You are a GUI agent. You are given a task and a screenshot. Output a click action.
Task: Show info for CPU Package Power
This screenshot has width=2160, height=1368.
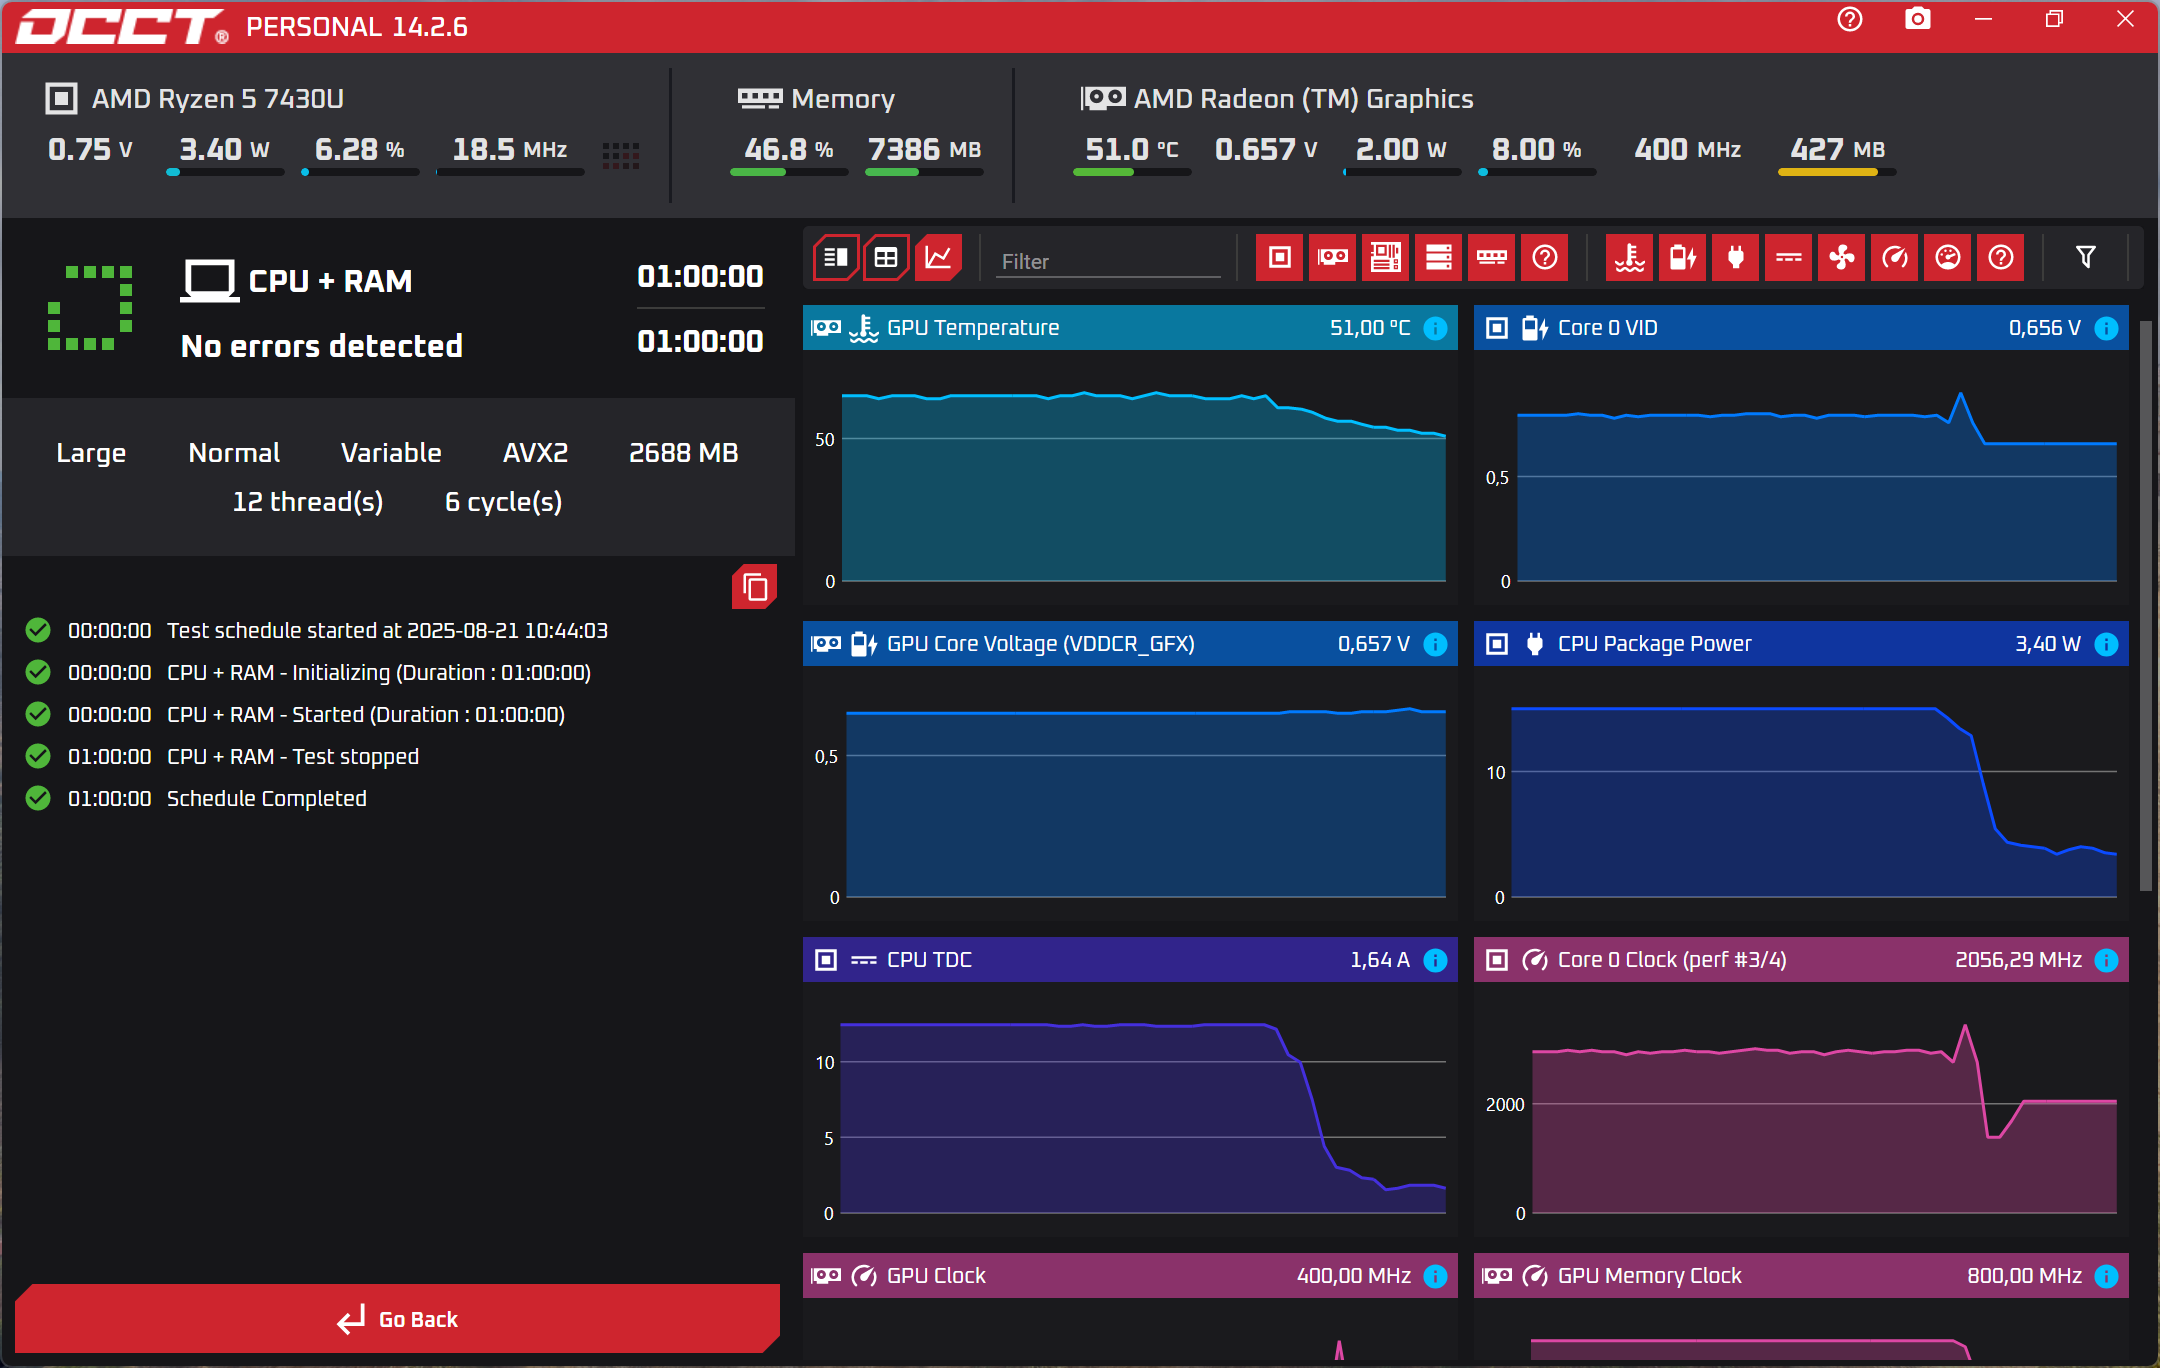(x=2106, y=644)
